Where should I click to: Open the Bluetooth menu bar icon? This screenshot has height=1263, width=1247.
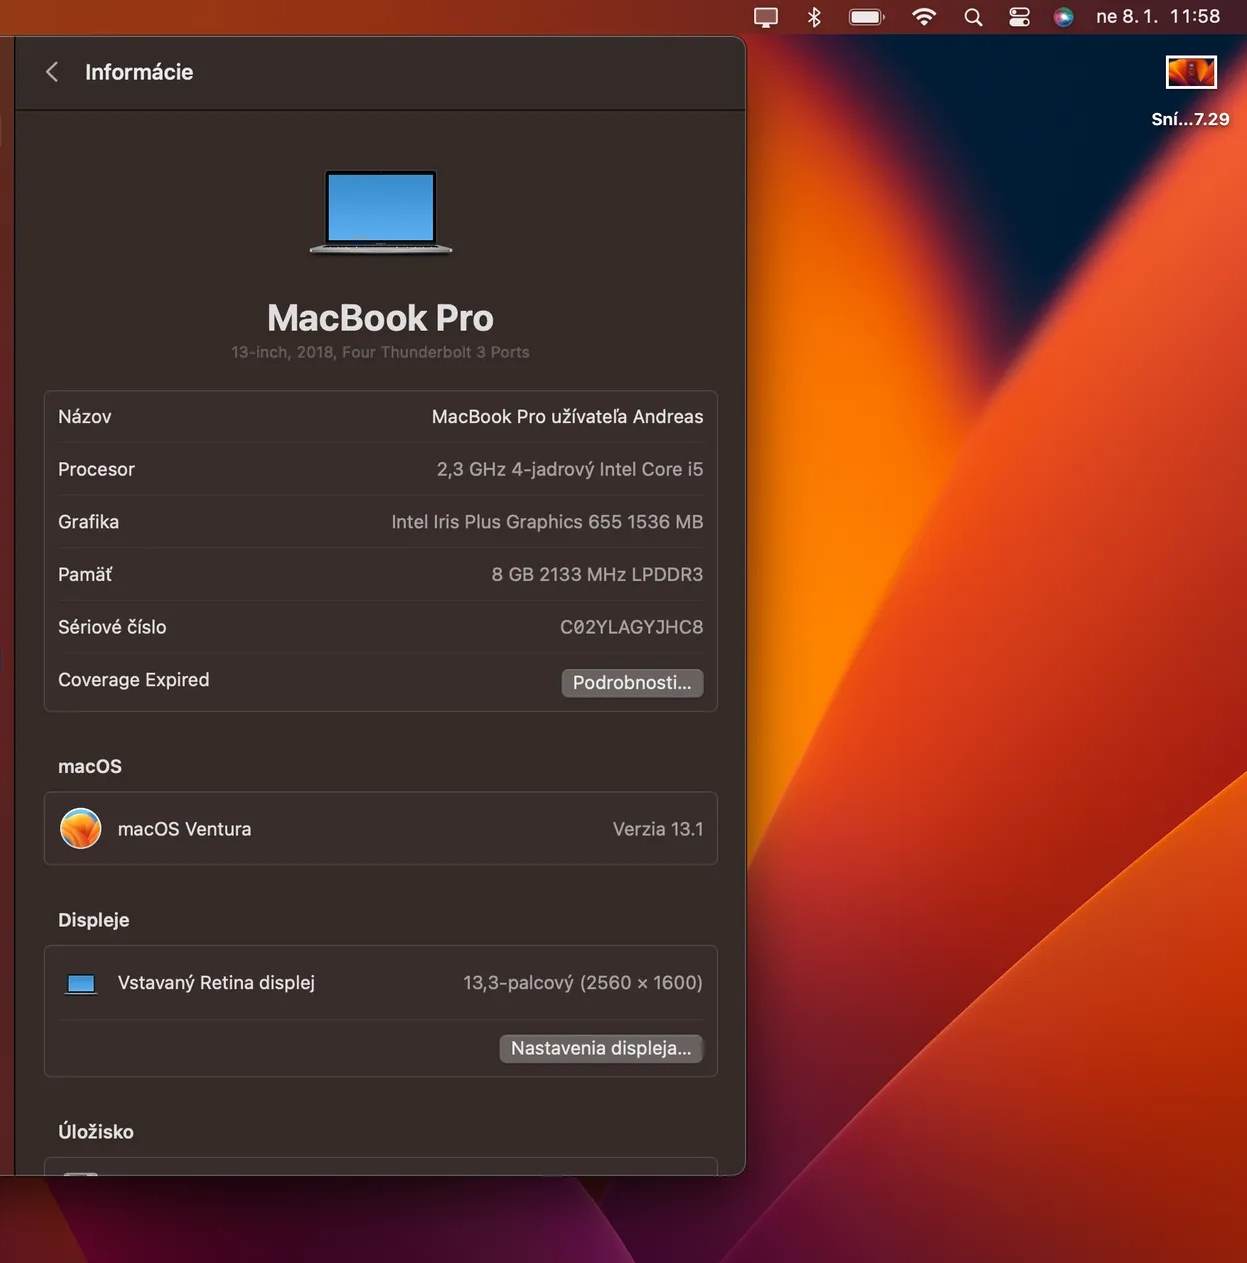click(x=814, y=17)
